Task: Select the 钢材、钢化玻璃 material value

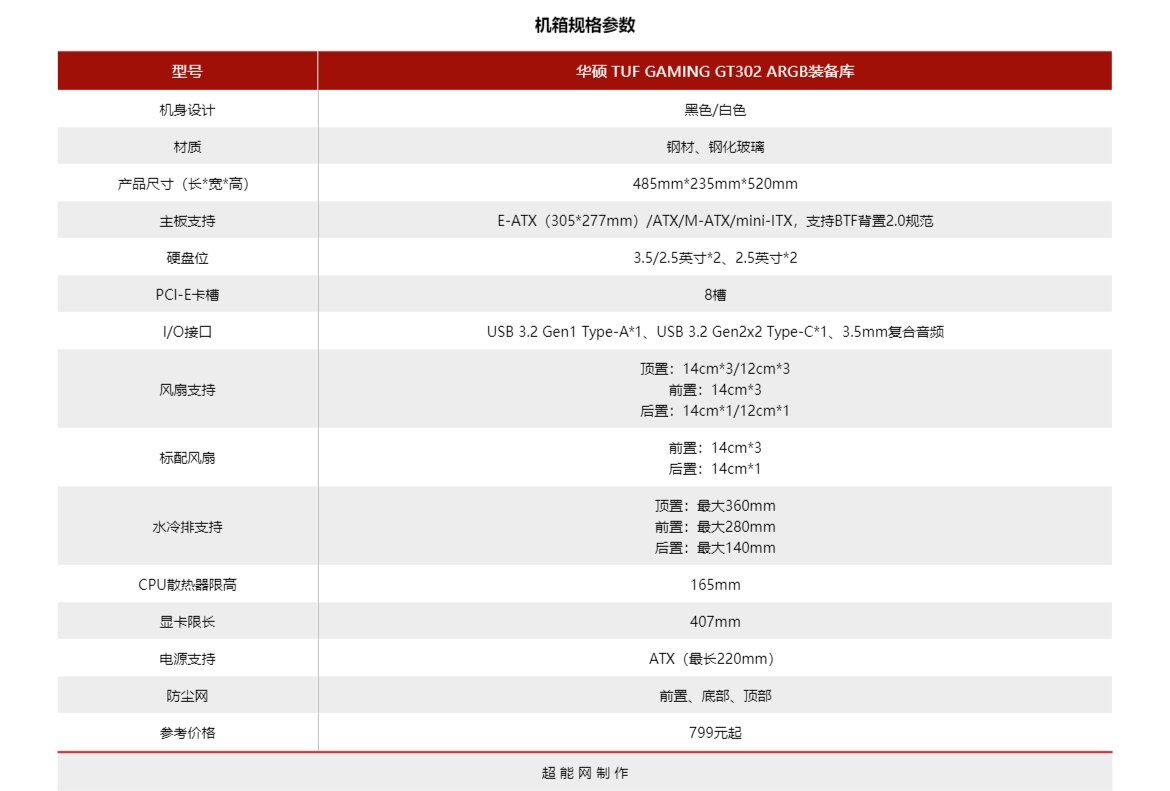Action: (x=714, y=147)
